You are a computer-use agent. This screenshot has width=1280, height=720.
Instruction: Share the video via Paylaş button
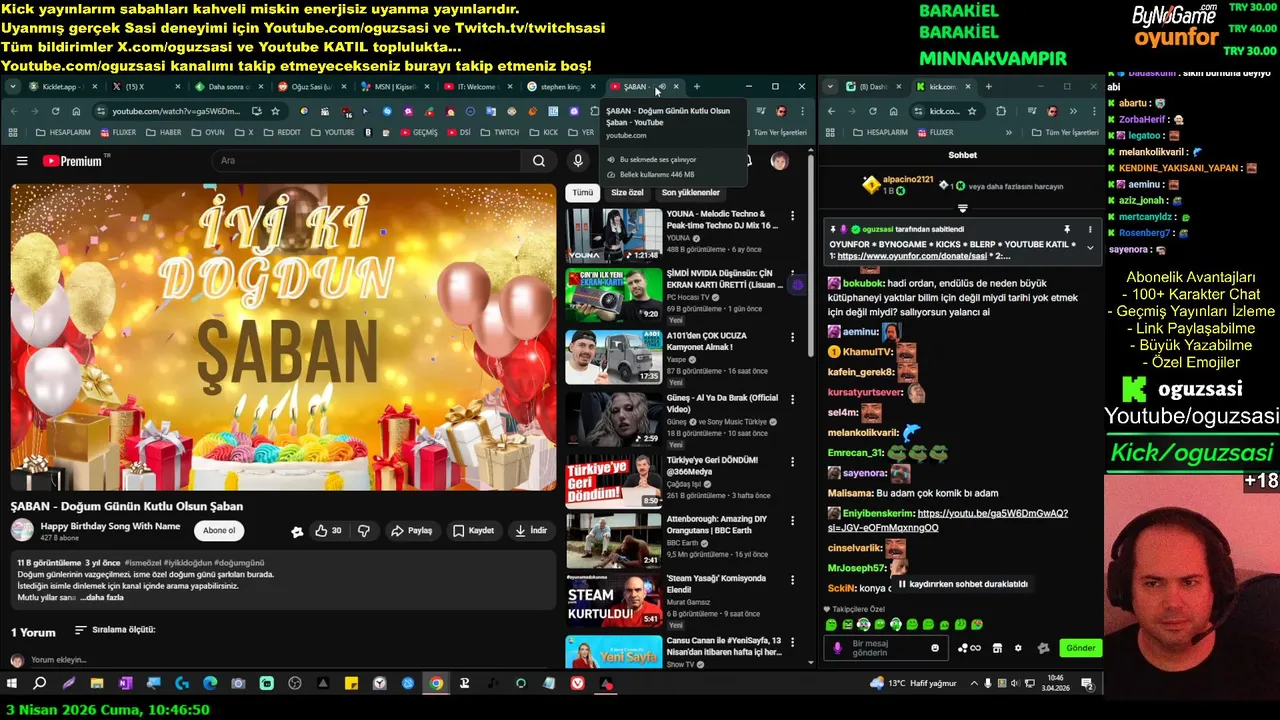pos(412,531)
